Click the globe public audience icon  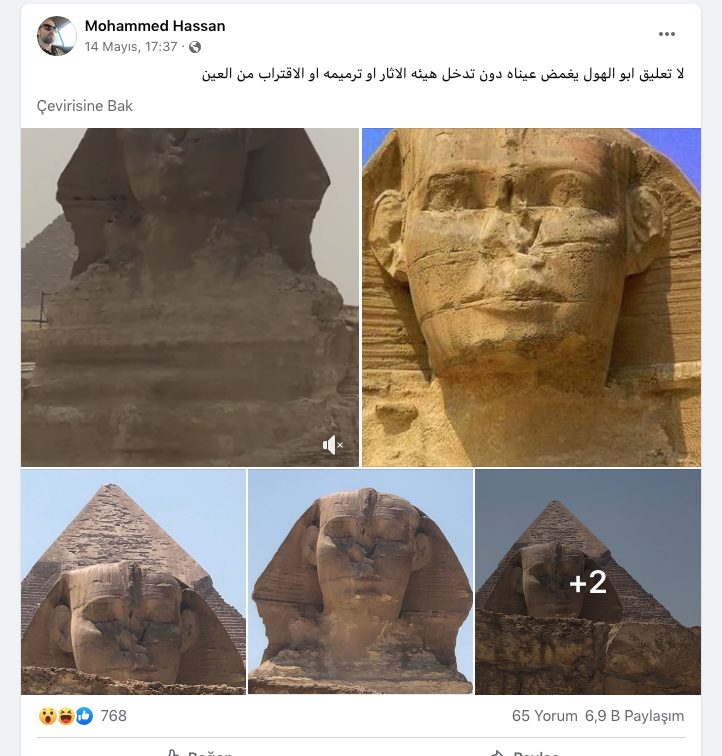point(195,47)
